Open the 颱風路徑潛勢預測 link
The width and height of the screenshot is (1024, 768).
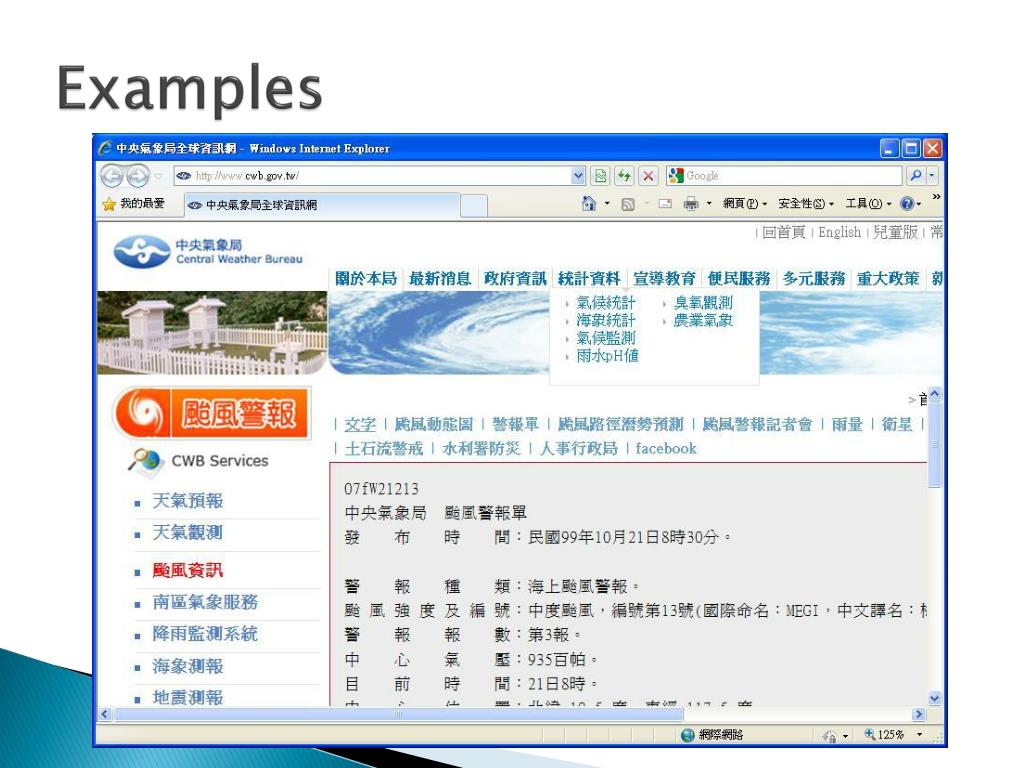620,424
